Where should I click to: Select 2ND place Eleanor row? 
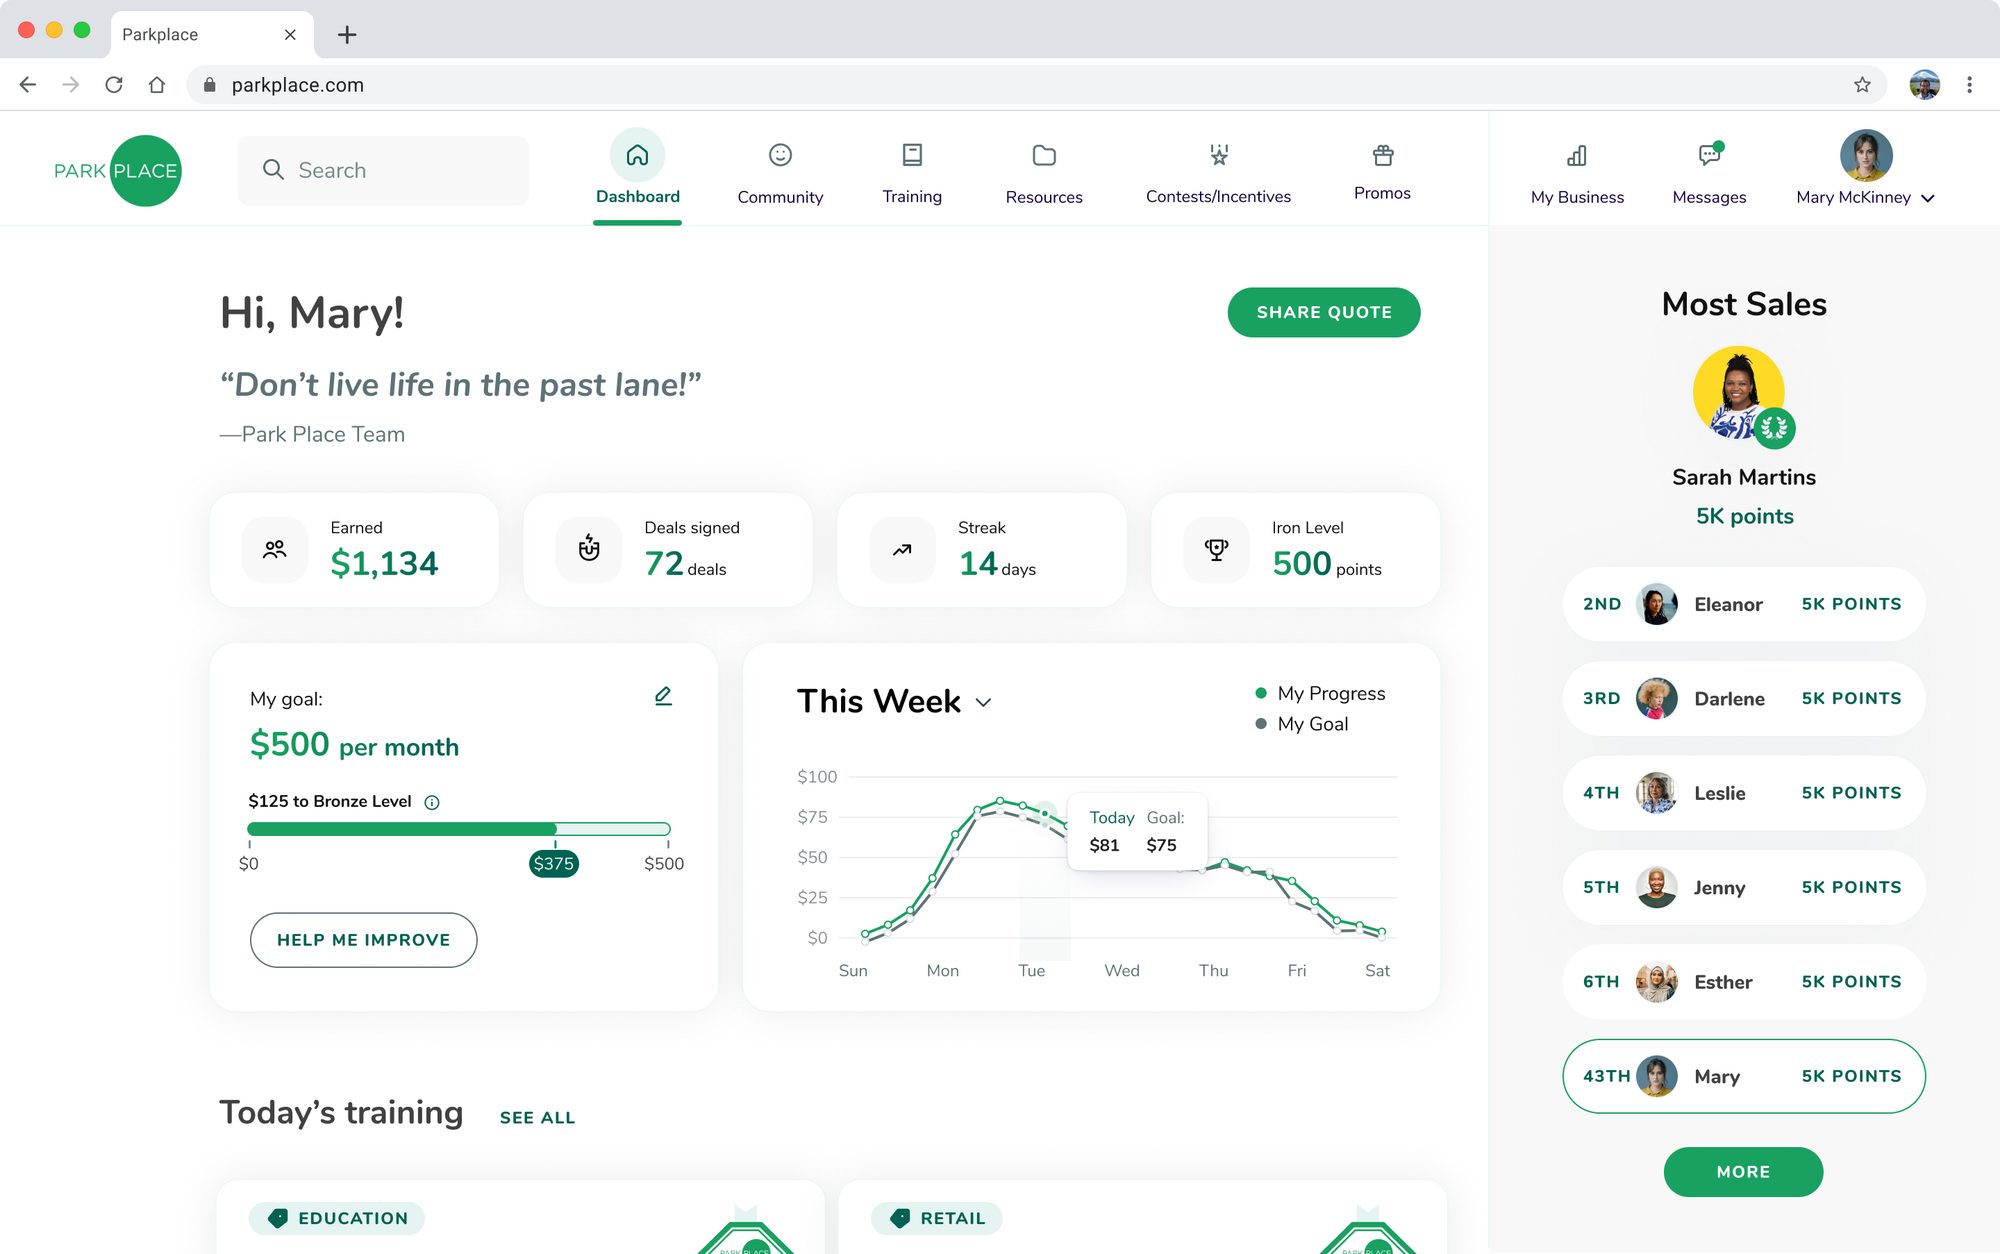point(1744,604)
